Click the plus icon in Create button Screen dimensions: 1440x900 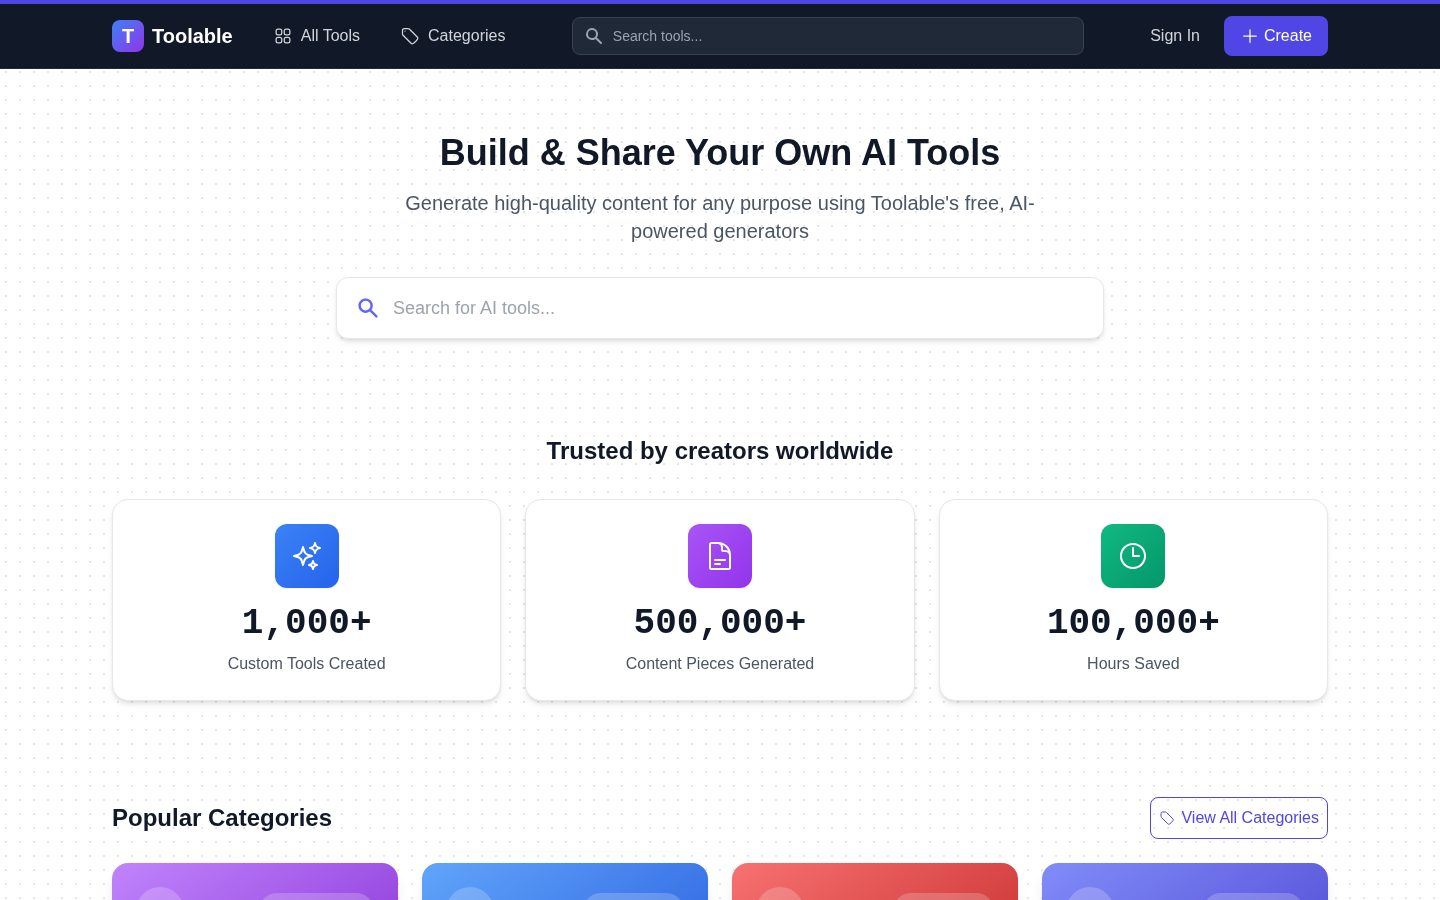coord(1250,36)
